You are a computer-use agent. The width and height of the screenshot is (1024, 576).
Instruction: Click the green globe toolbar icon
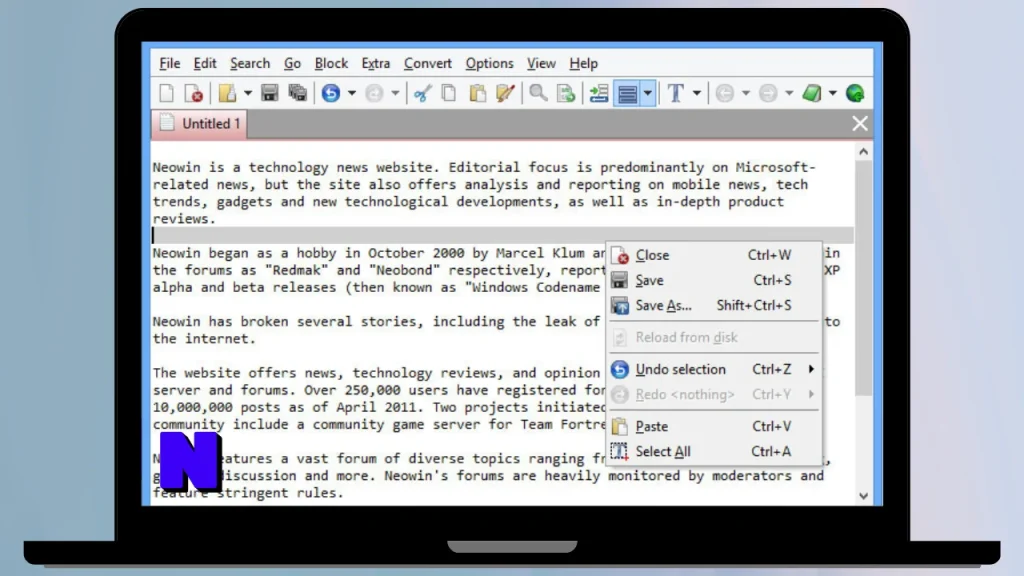pyautogui.click(x=855, y=93)
